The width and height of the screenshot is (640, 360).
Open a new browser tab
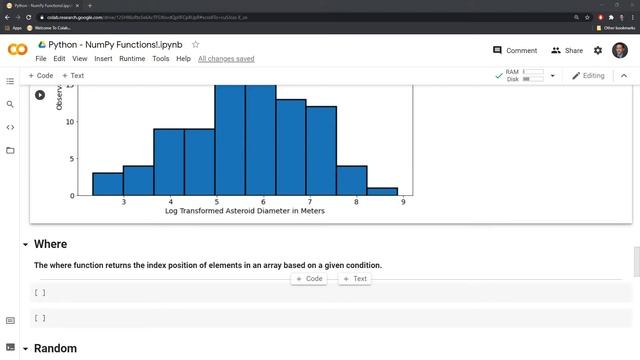(90, 6)
